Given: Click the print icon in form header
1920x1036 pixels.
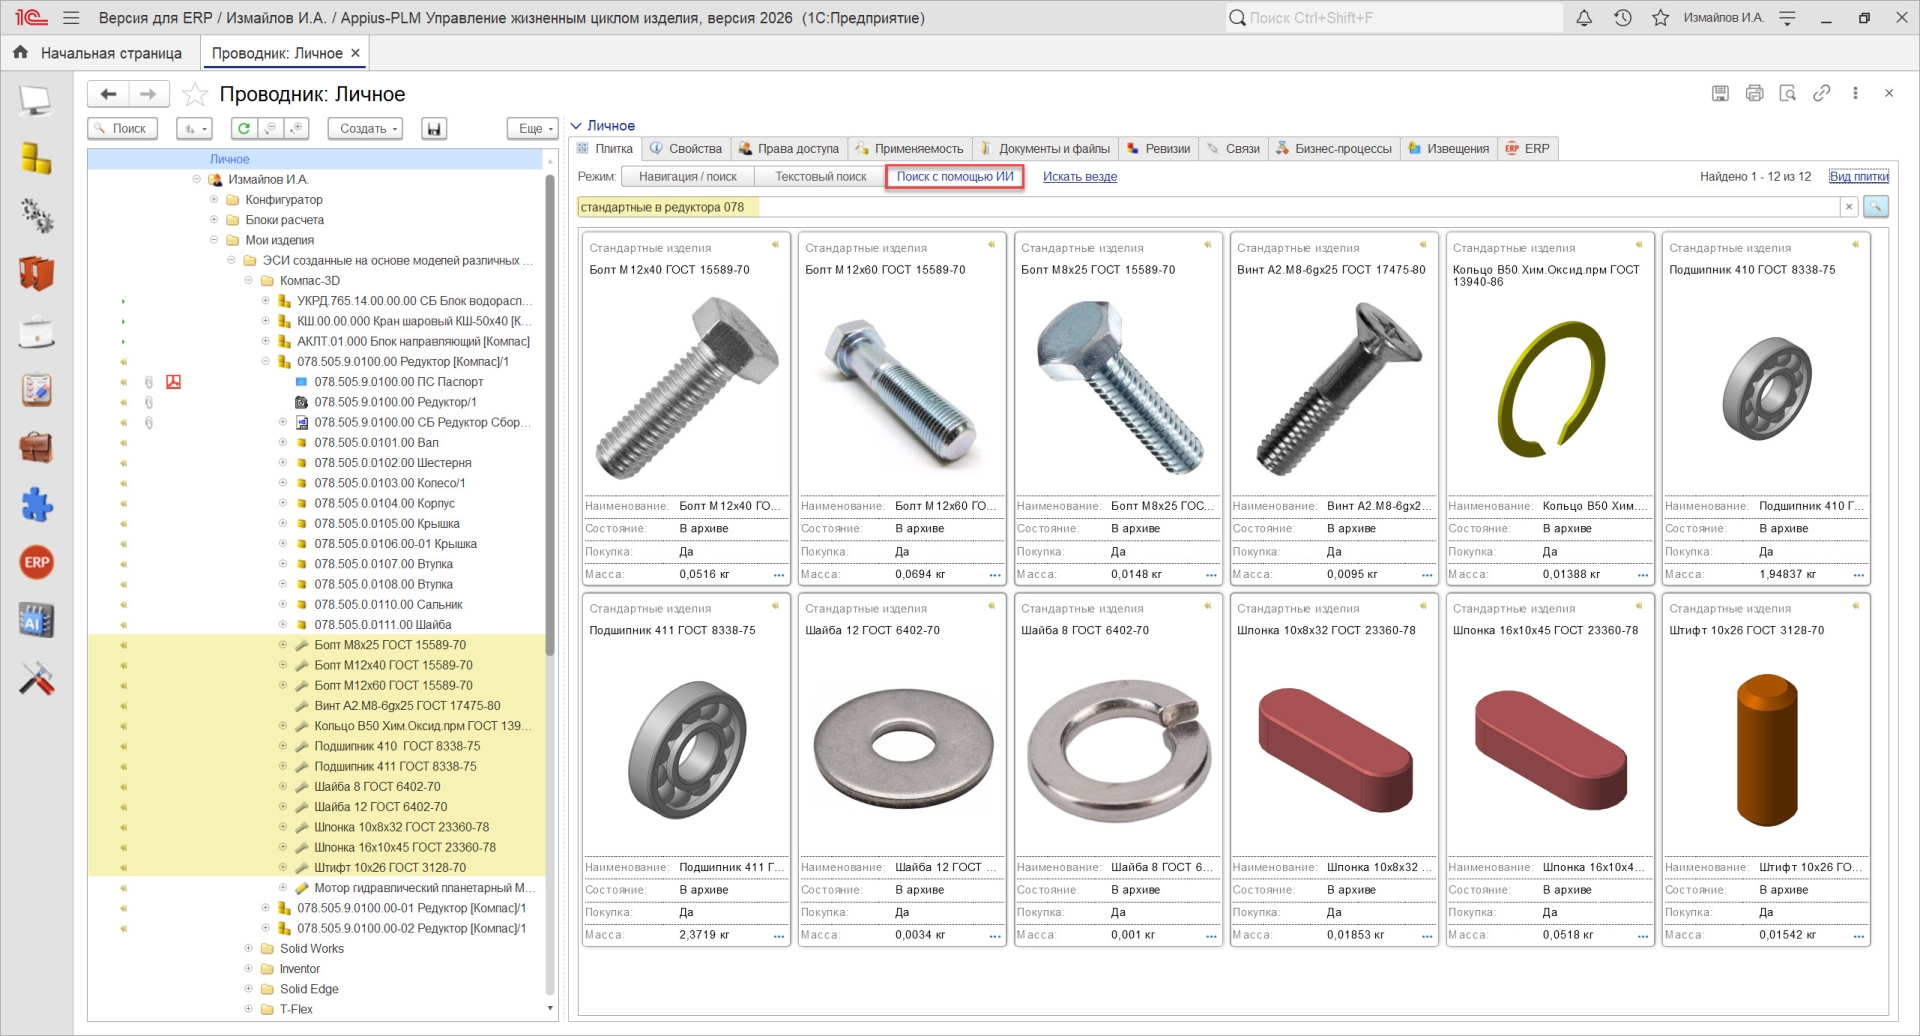Looking at the screenshot, I should pos(1754,93).
